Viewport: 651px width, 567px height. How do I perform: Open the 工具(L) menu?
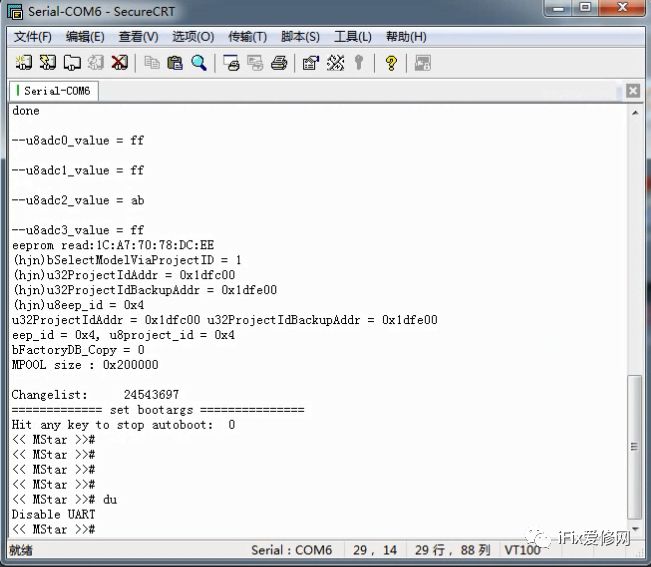pos(352,37)
